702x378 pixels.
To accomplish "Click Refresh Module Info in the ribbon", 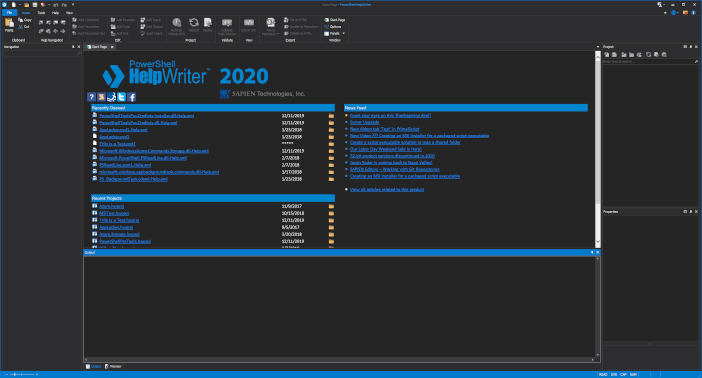I will pyautogui.click(x=176, y=26).
